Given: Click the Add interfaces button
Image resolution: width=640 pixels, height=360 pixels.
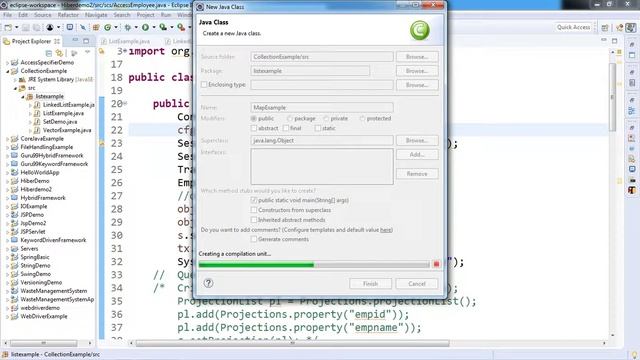Looking at the screenshot, I should [x=417, y=155].
